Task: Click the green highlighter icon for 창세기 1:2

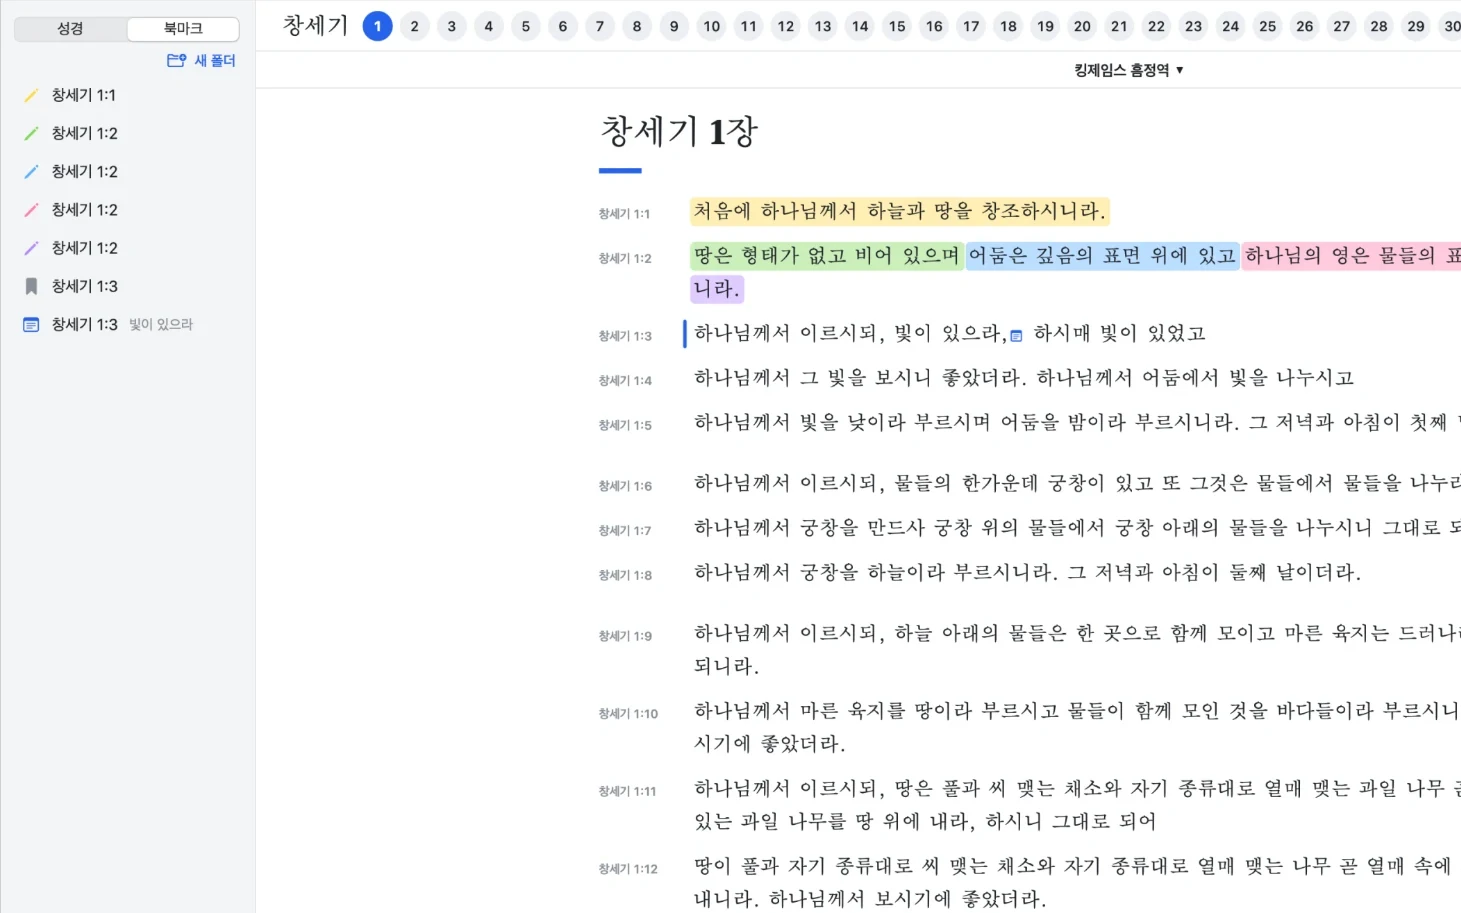Action: [x=31, y=133]
